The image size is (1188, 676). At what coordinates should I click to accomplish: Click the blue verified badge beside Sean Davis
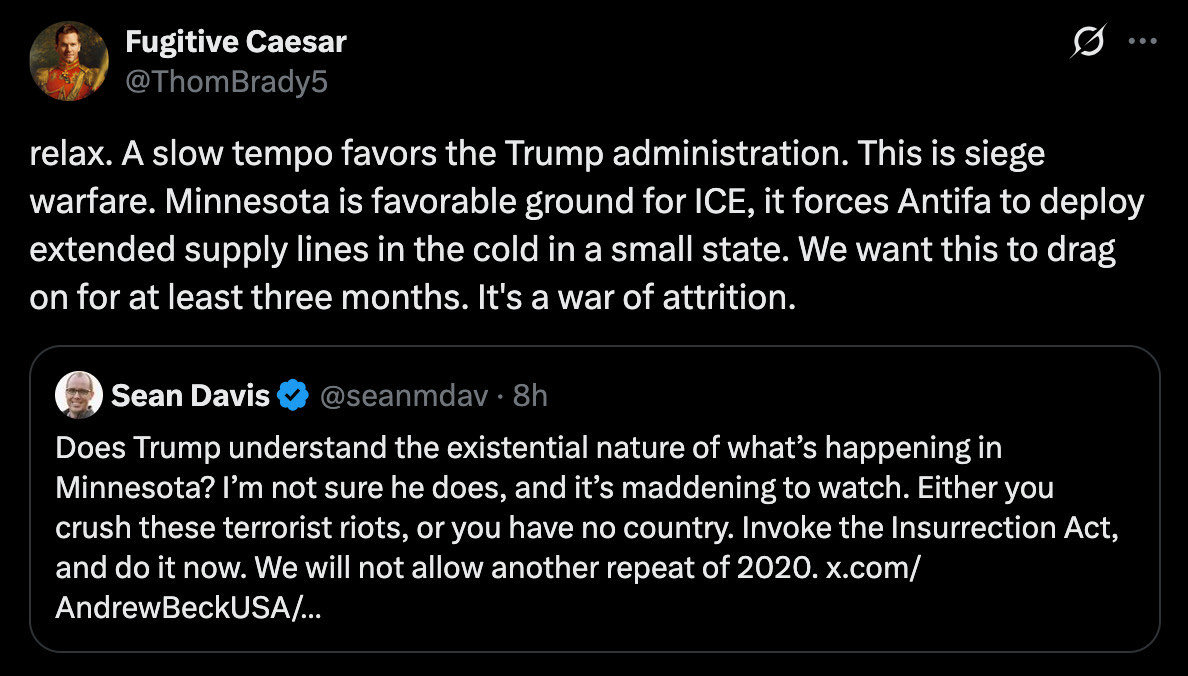click(x=292, y=396)
